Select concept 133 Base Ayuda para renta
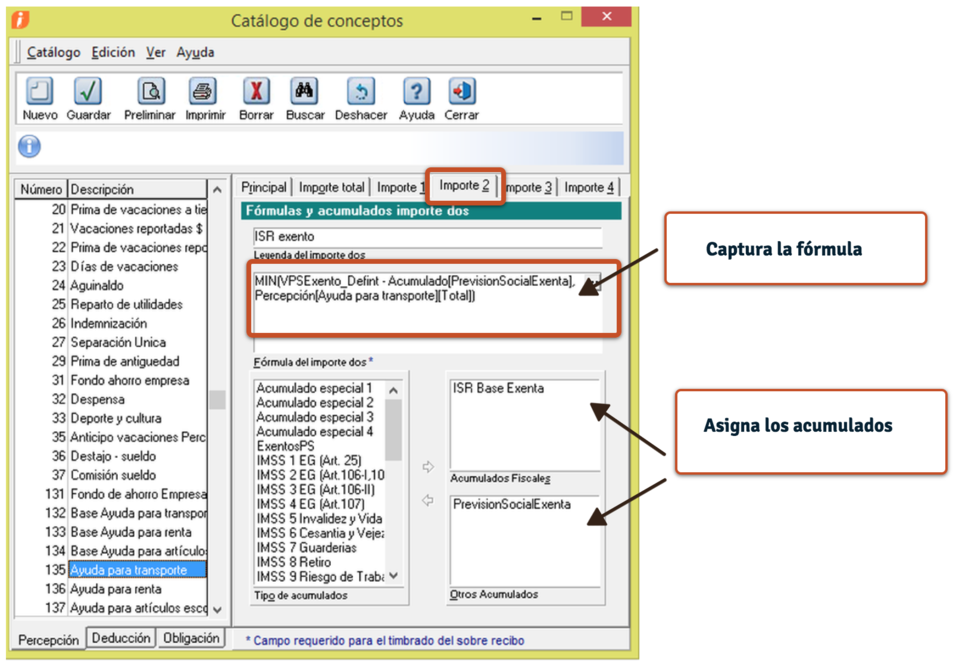Viewport: 956px width, 667px height. (x=111, y=532)
